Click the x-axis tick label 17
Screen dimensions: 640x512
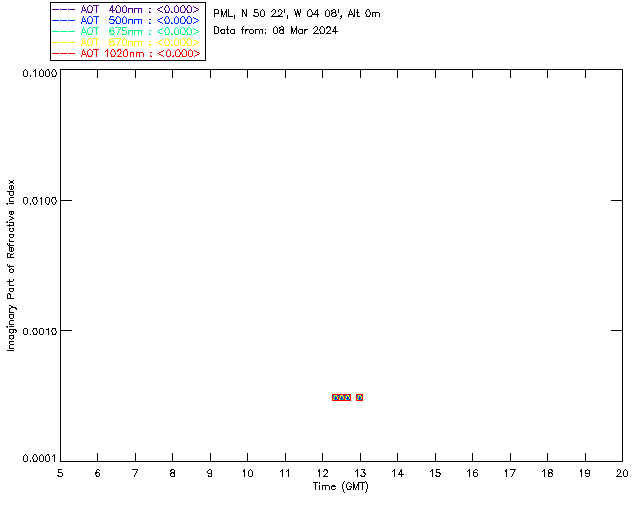[510, 473]
